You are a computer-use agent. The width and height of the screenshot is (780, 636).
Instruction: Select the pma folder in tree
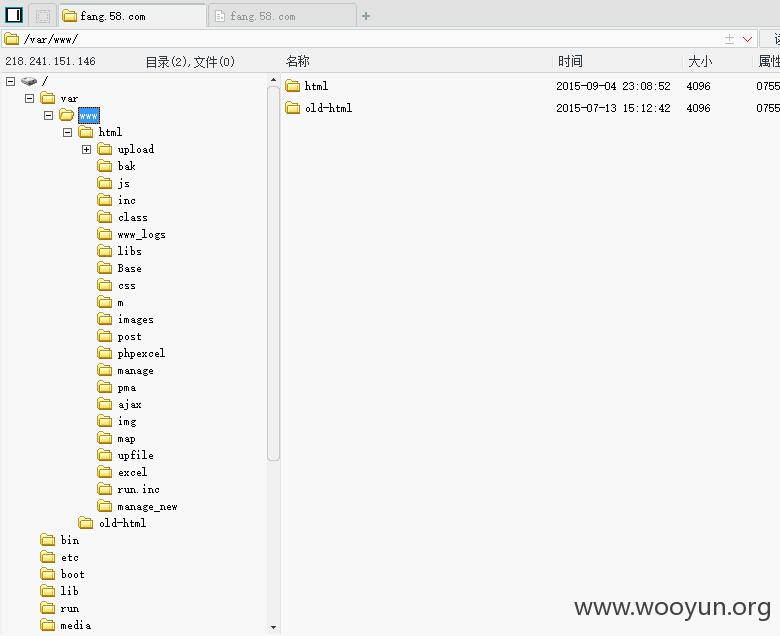pyautogui.click(x=127, y=388)
